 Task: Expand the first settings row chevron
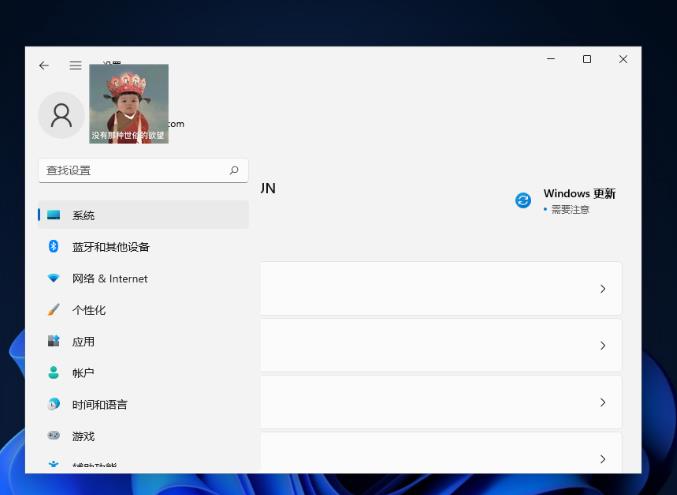point(602,289)
